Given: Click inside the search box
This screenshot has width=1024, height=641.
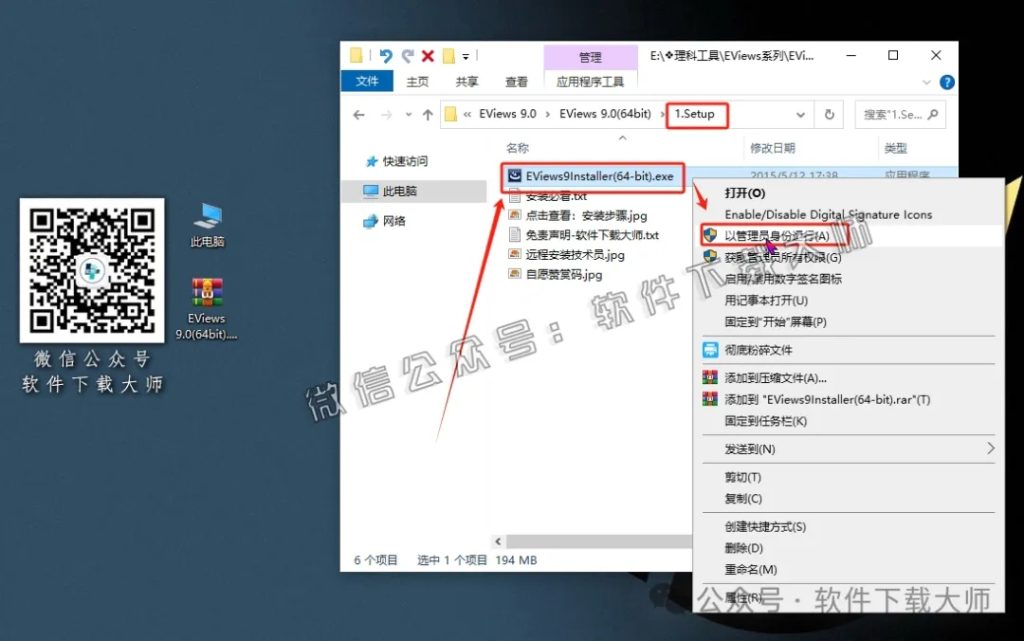Looking at the screenshot, I should [898, 115].
